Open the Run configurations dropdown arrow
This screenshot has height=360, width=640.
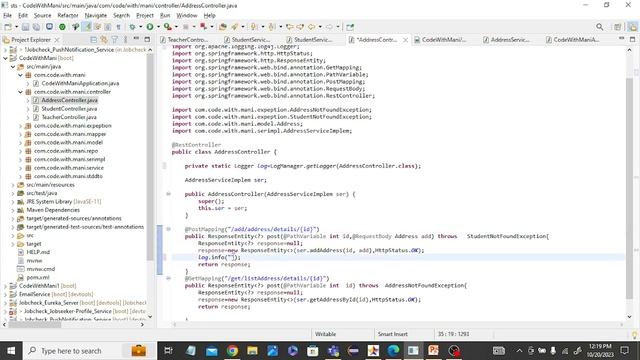[x=158, y=27]
